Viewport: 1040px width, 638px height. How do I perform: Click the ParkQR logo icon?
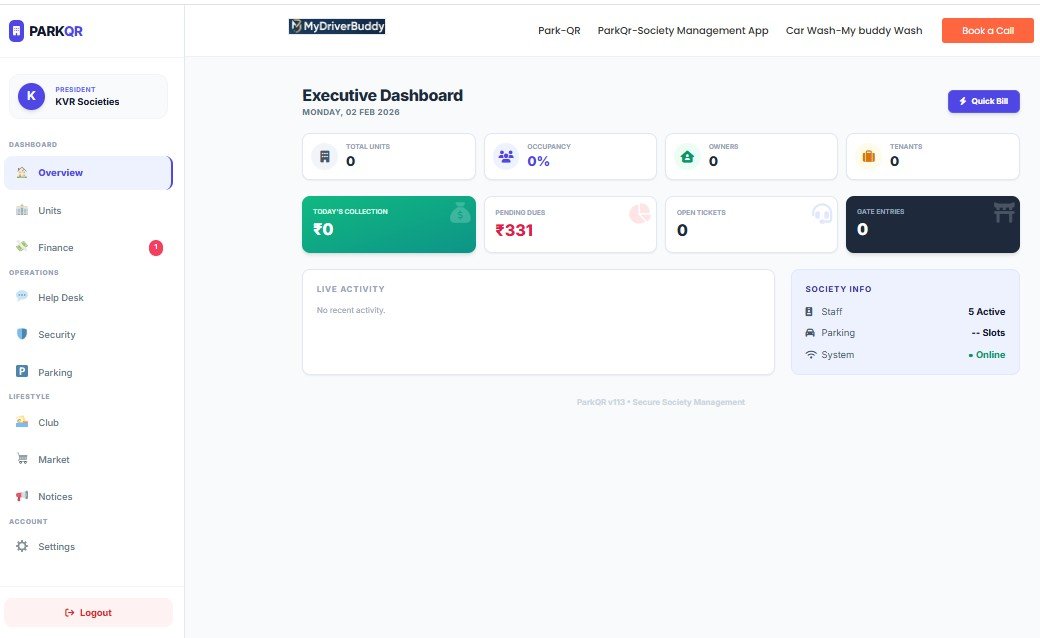click(14, 31)
